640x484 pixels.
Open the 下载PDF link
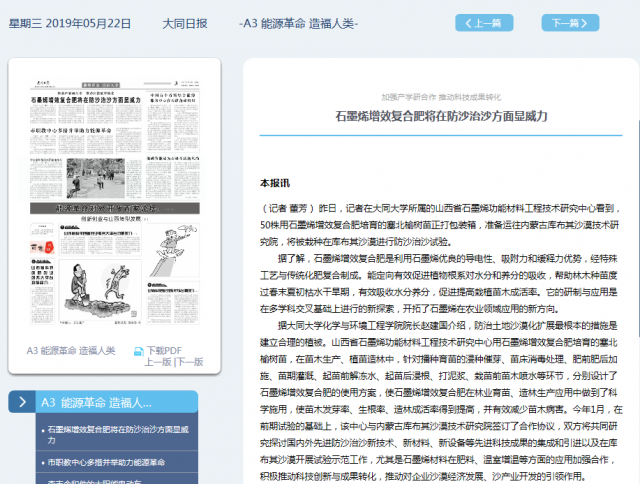164,351
